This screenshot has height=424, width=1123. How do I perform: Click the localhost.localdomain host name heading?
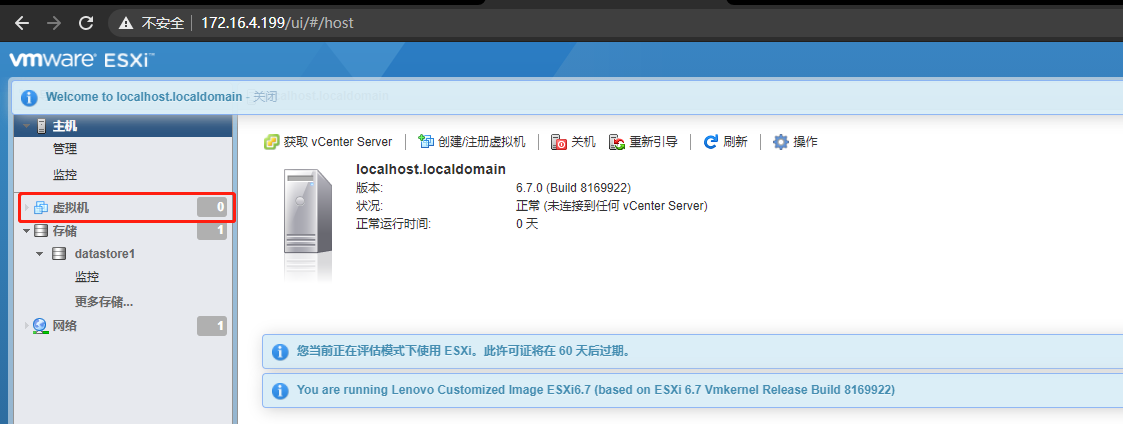pyautogui.click(x=431, y=170)
